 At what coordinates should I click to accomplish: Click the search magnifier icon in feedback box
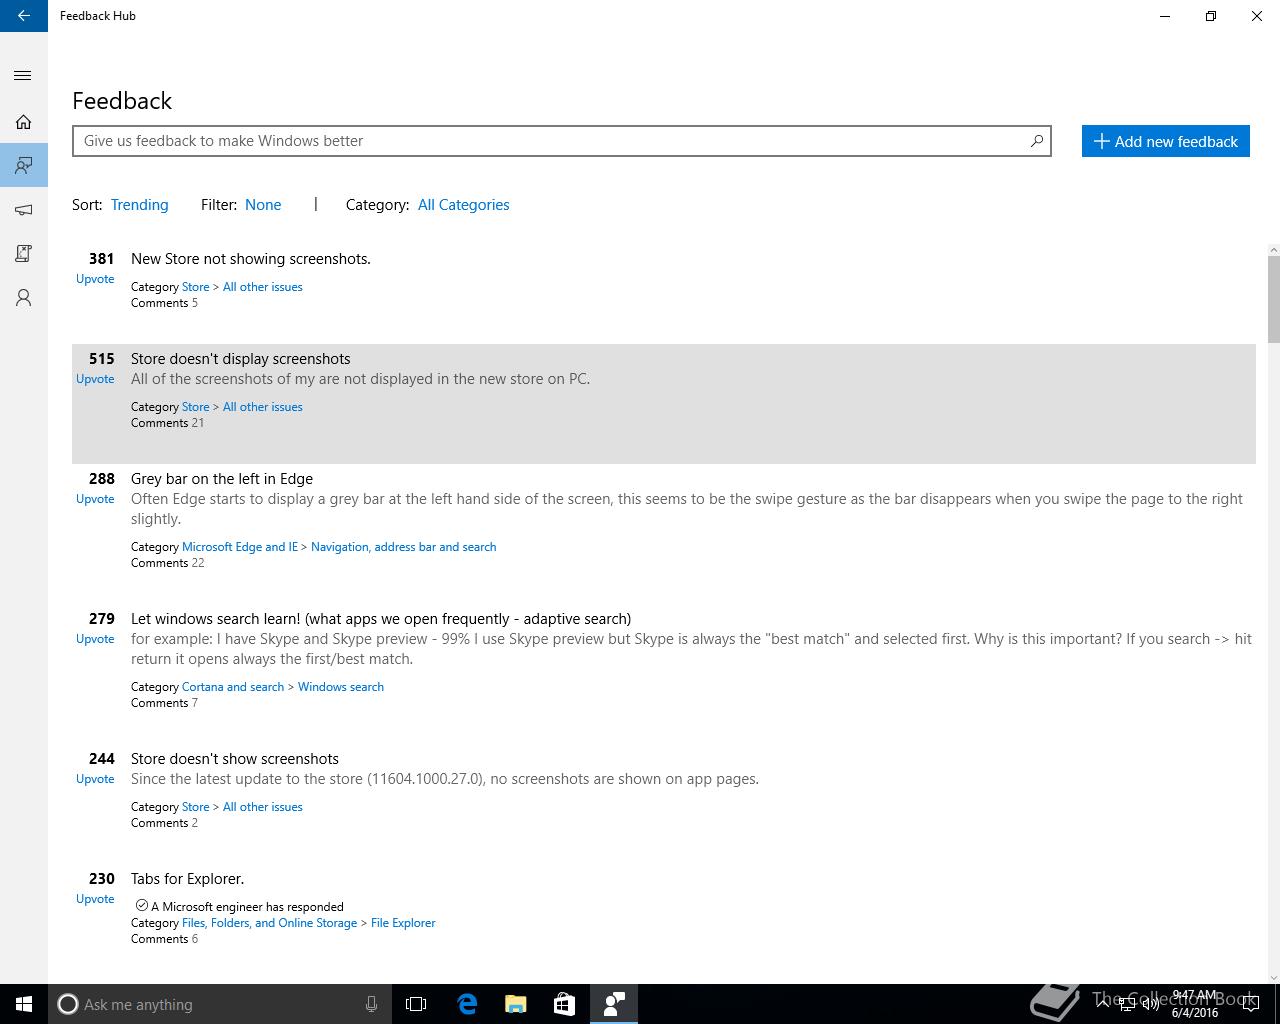1037,141
